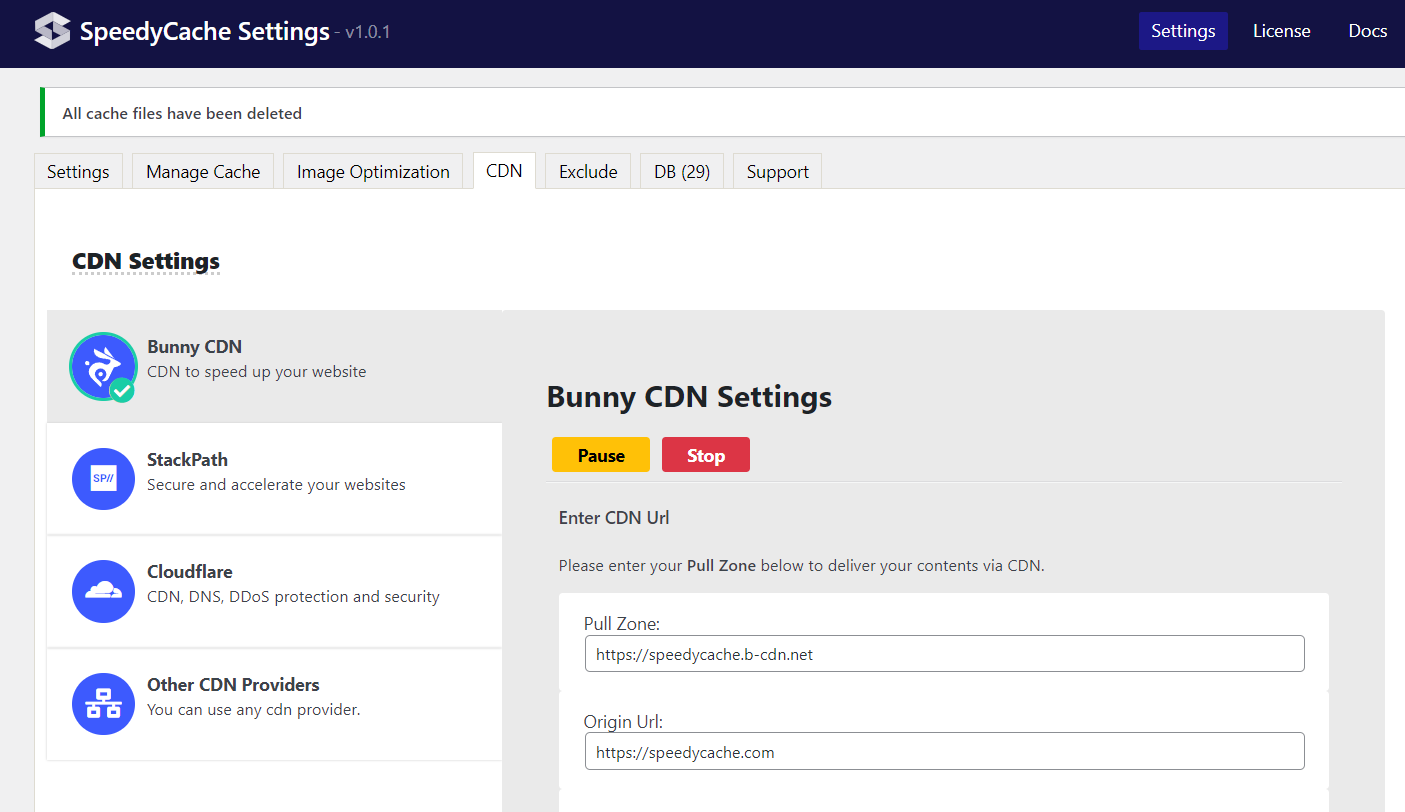Click the Other CDN Providers network icon

[103, 704]
